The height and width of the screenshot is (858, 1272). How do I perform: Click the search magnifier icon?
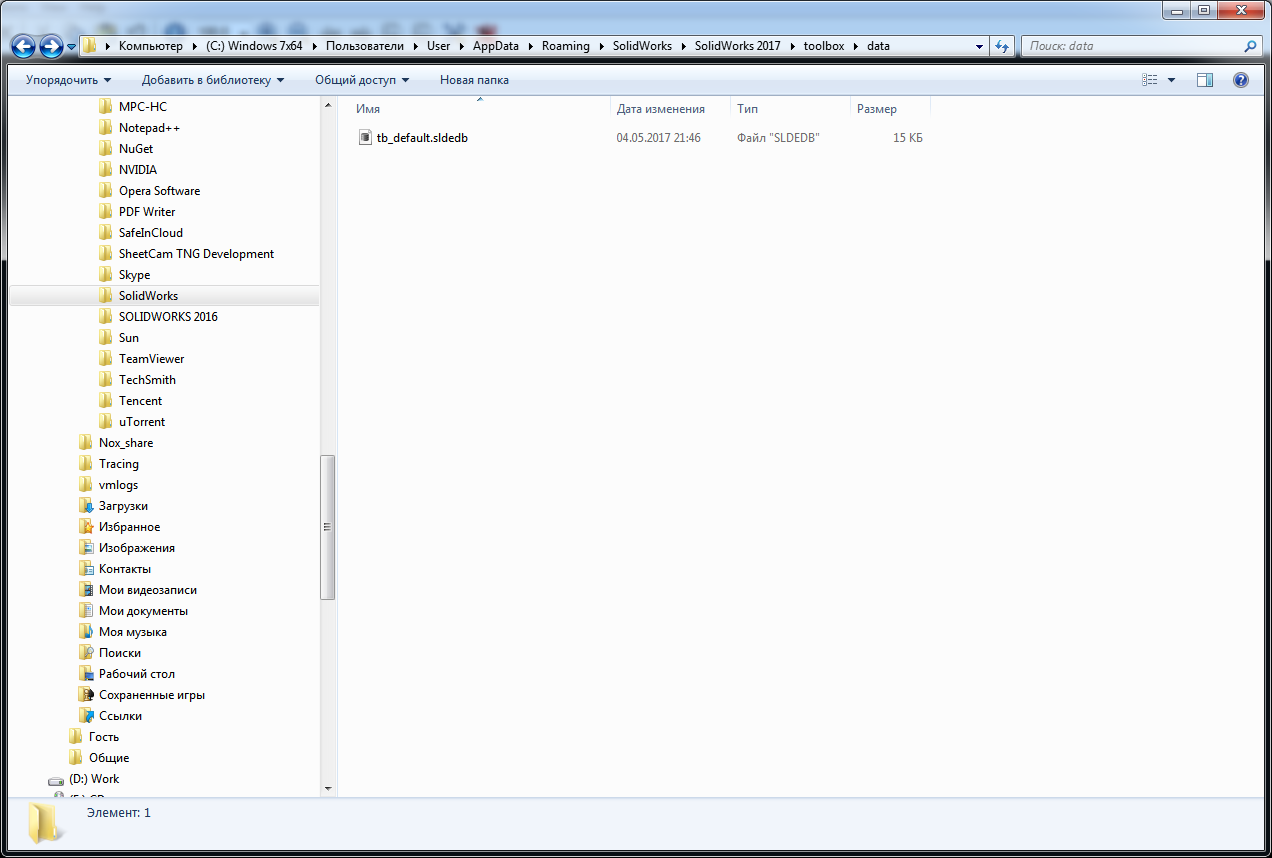[1250, 45]
